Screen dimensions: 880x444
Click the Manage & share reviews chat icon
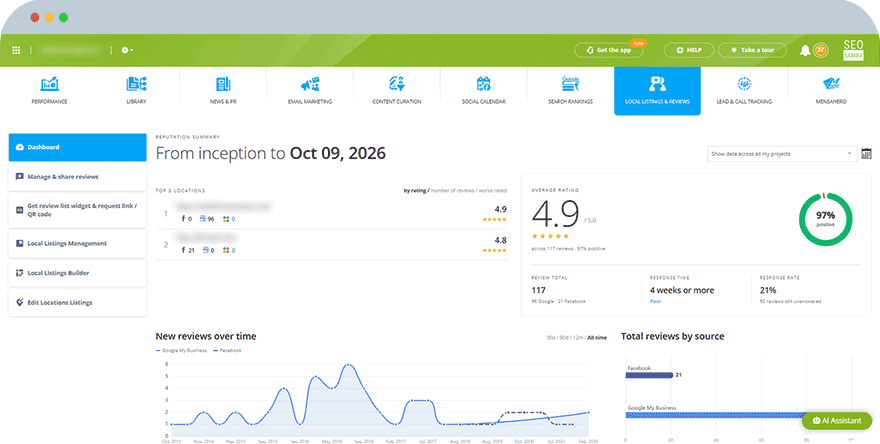[x=20, y=177]
